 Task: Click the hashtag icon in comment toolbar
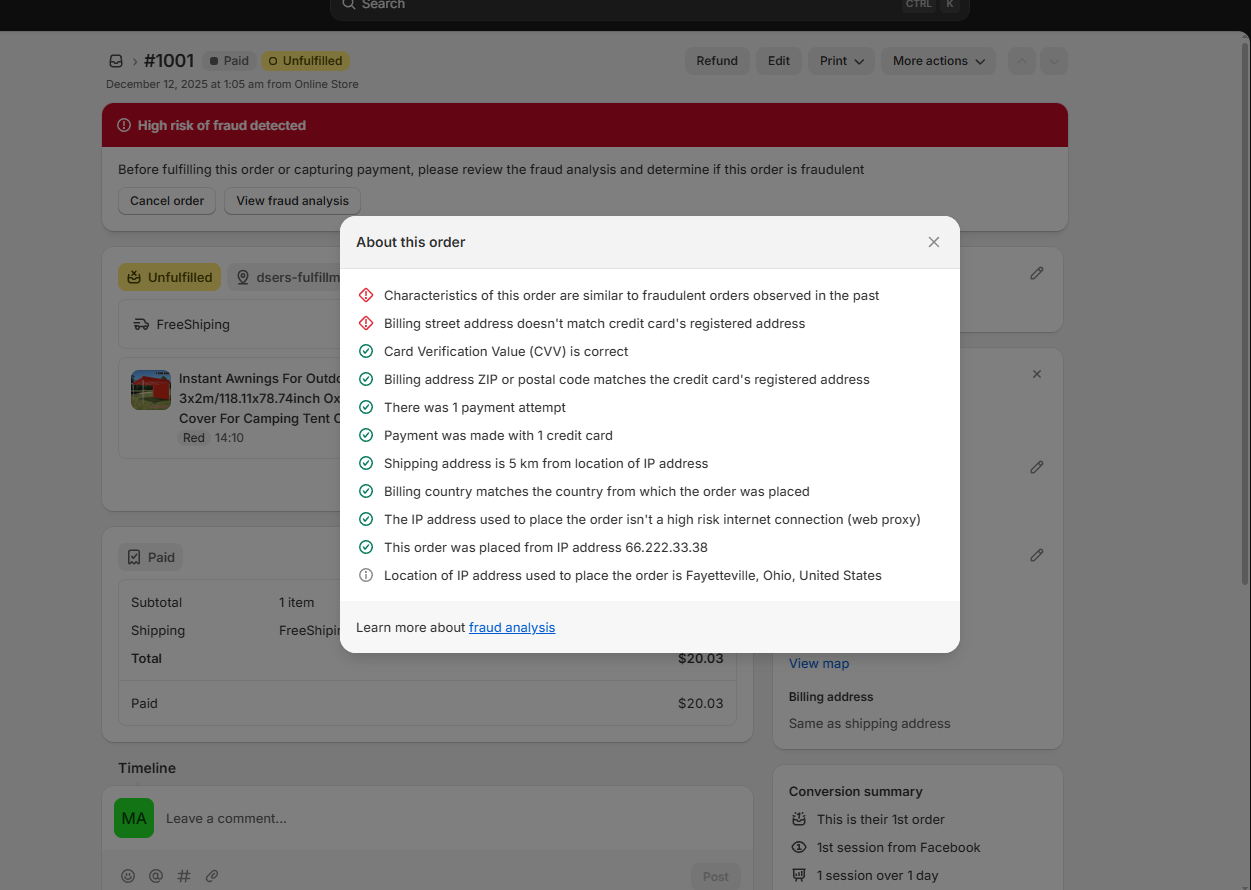pyautogui.click(x=184, y=876)
